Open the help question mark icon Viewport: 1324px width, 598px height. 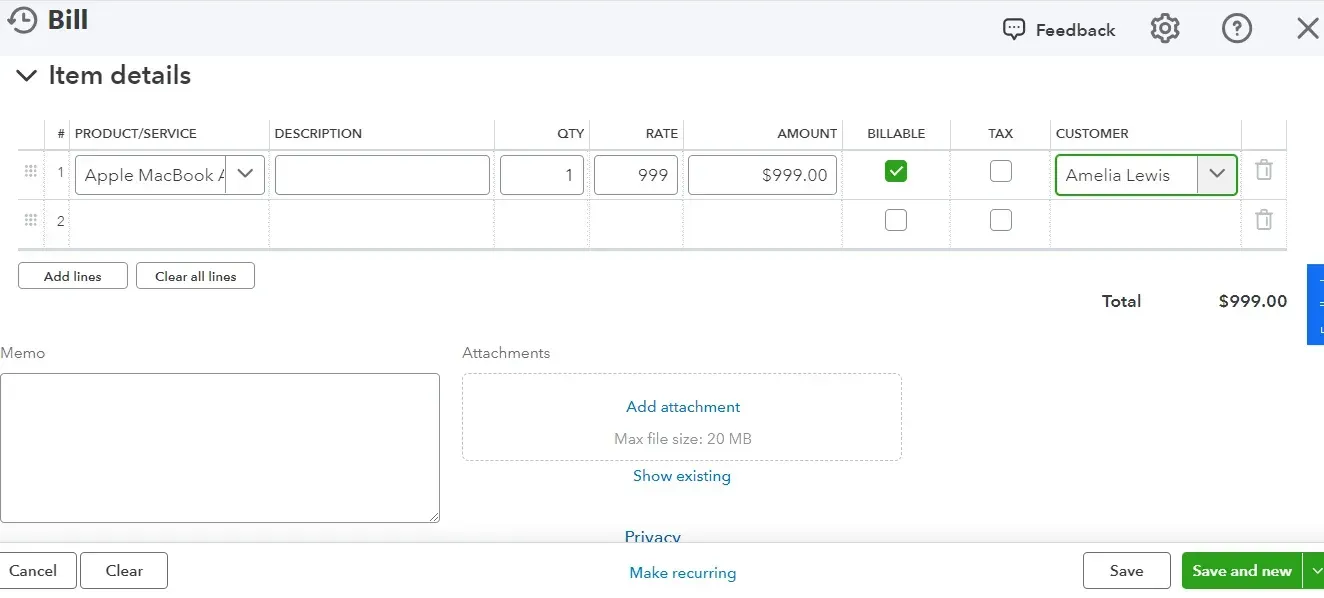(x=1237, y=29)
